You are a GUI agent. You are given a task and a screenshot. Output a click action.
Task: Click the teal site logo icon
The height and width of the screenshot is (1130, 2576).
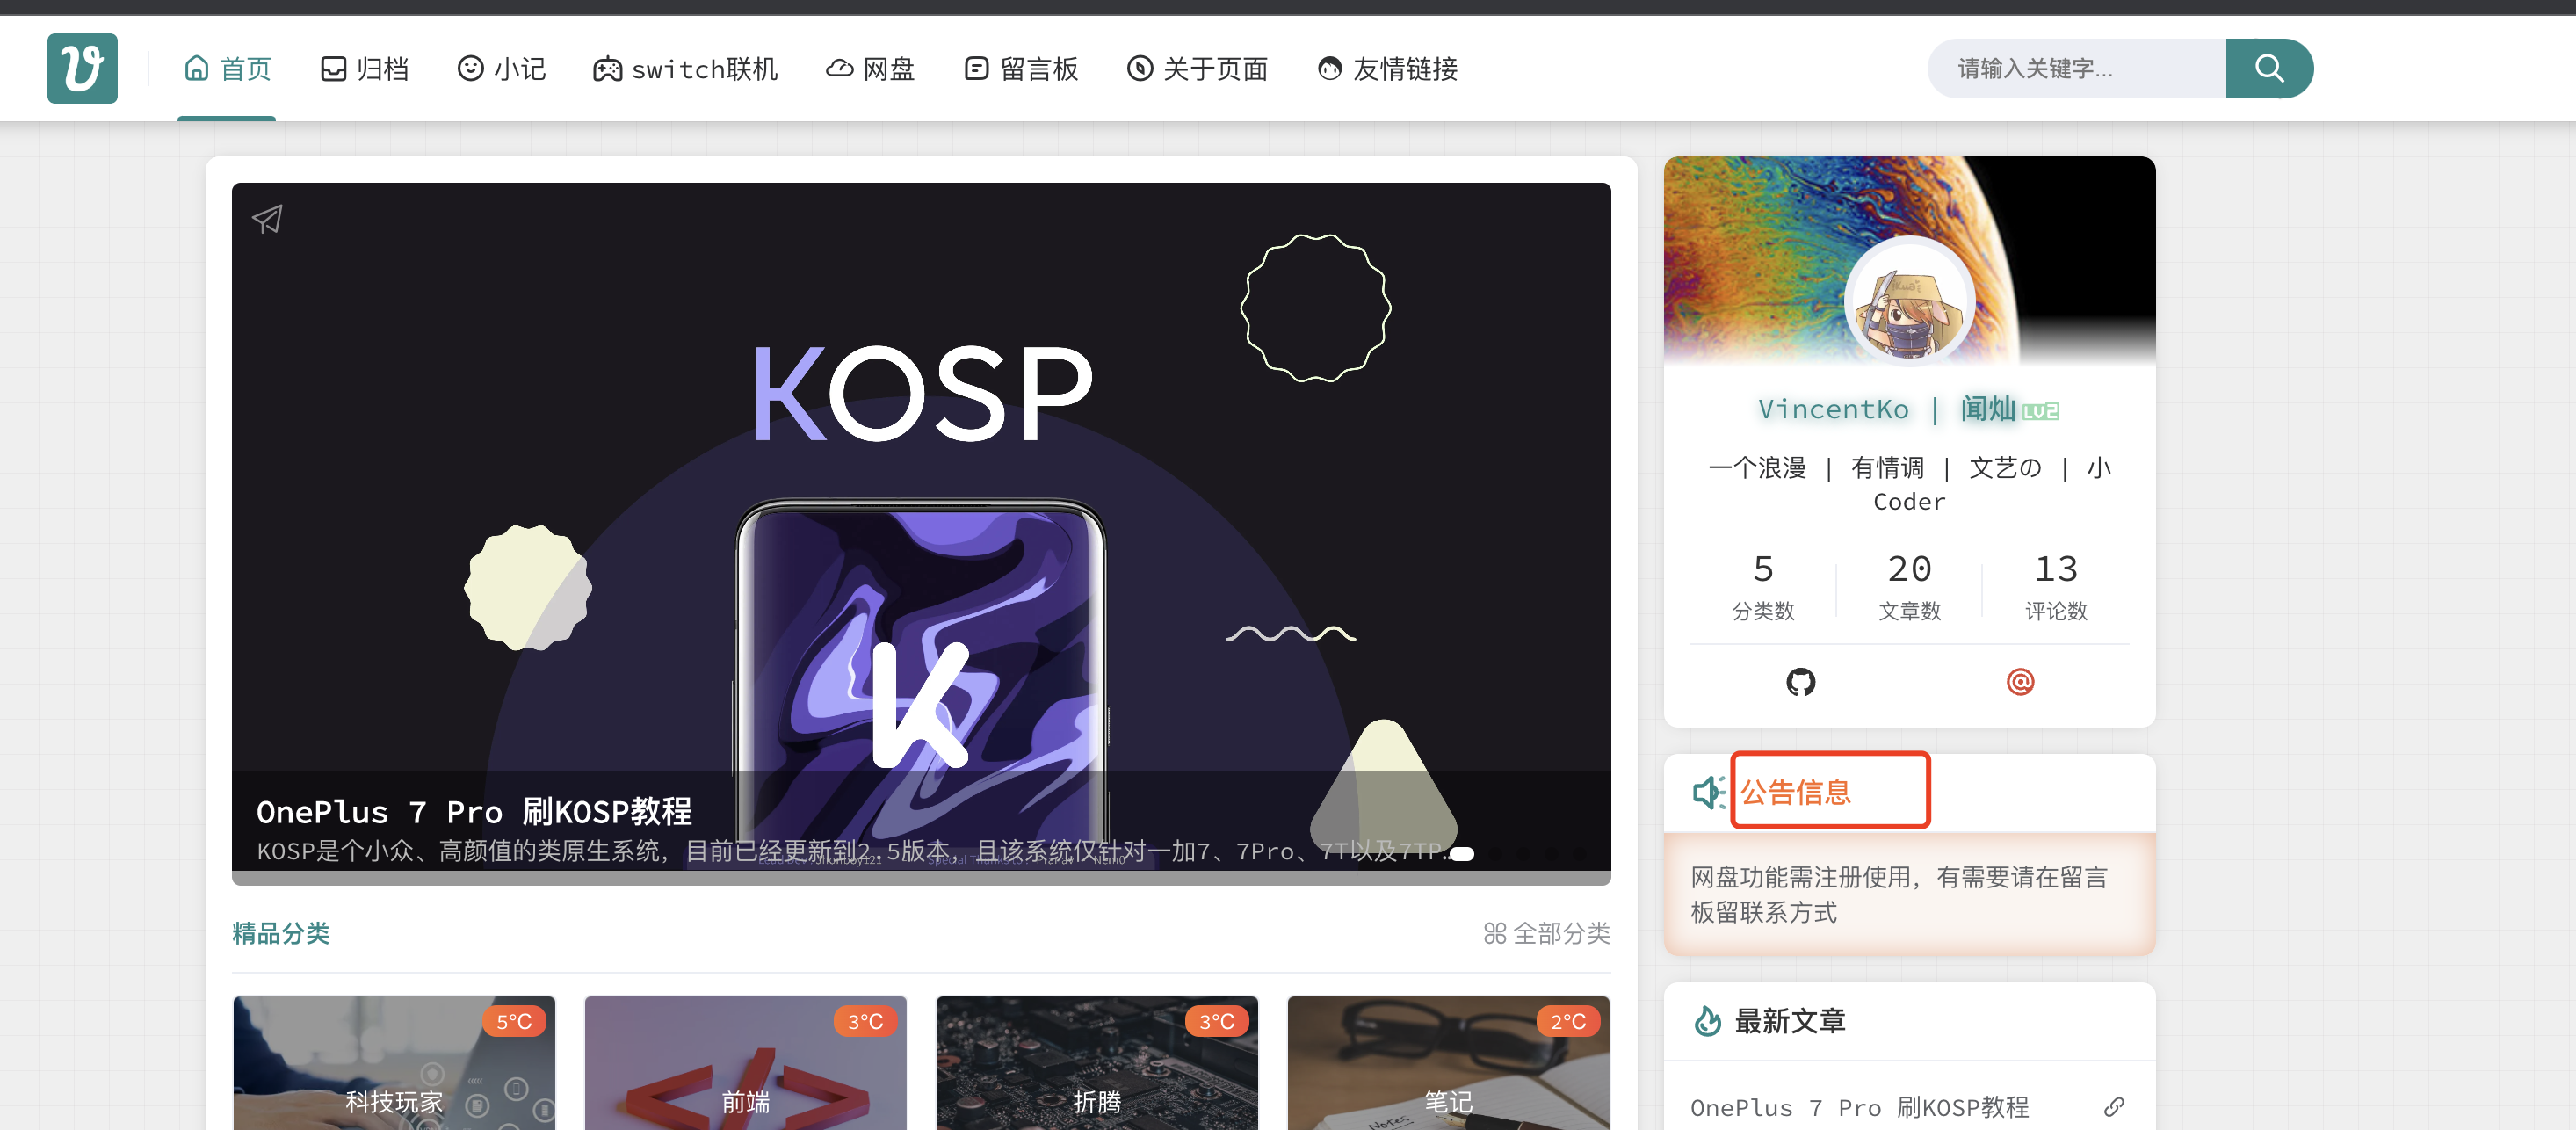click(82, 67)
